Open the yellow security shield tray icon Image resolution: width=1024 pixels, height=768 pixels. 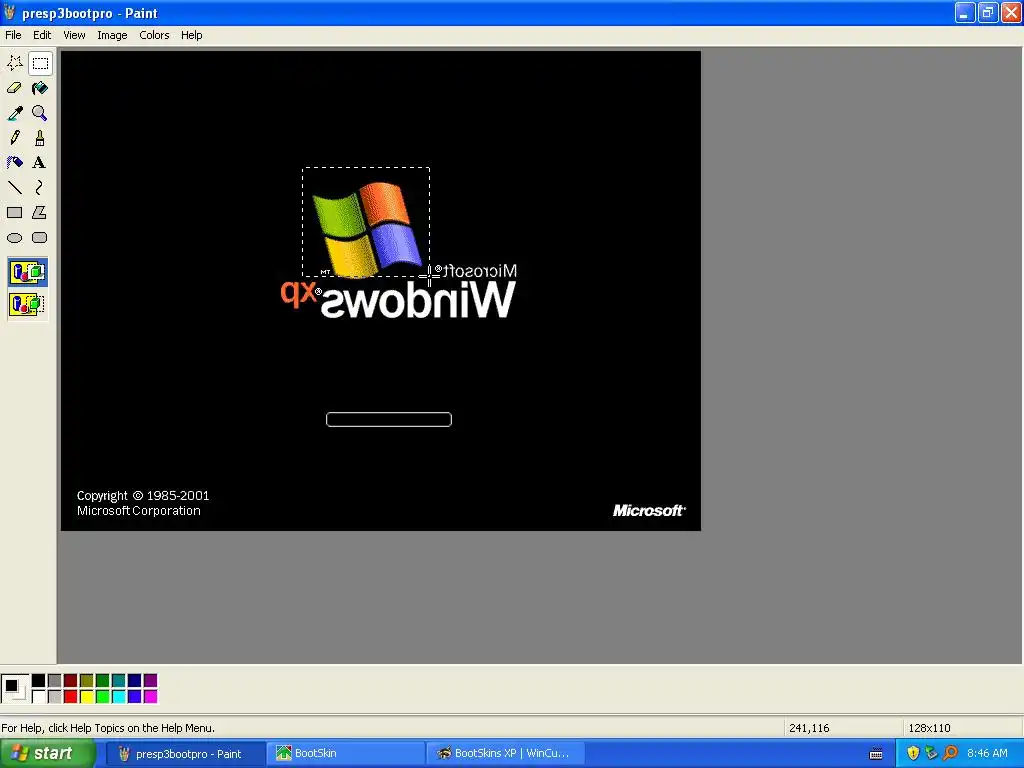[913, 754]
